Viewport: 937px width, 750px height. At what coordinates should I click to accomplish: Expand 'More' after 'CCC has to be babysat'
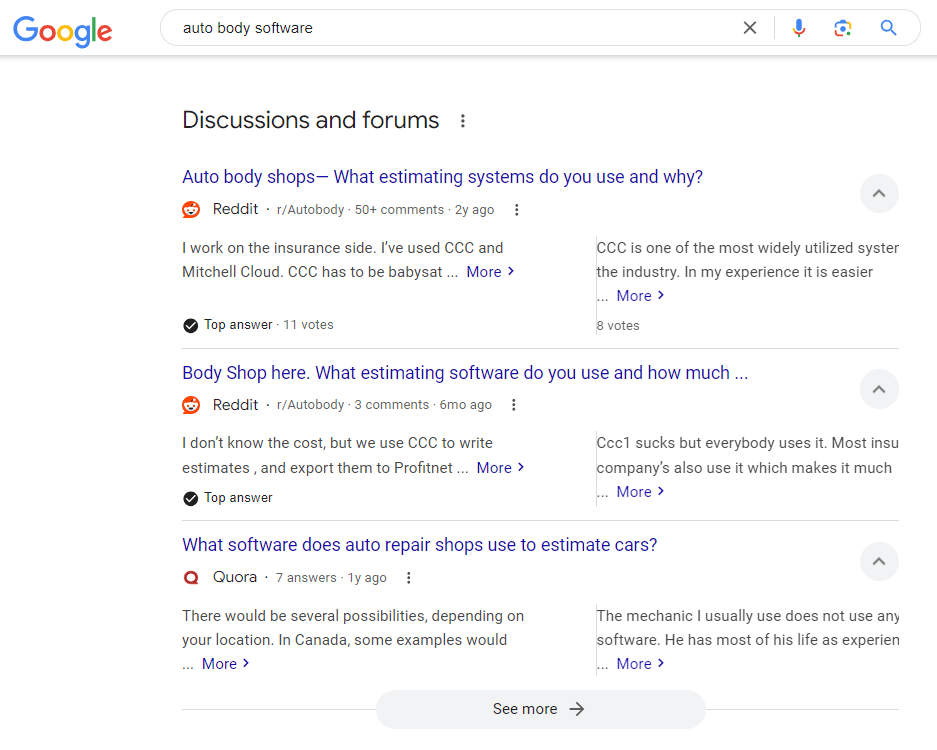pos(490,272)
